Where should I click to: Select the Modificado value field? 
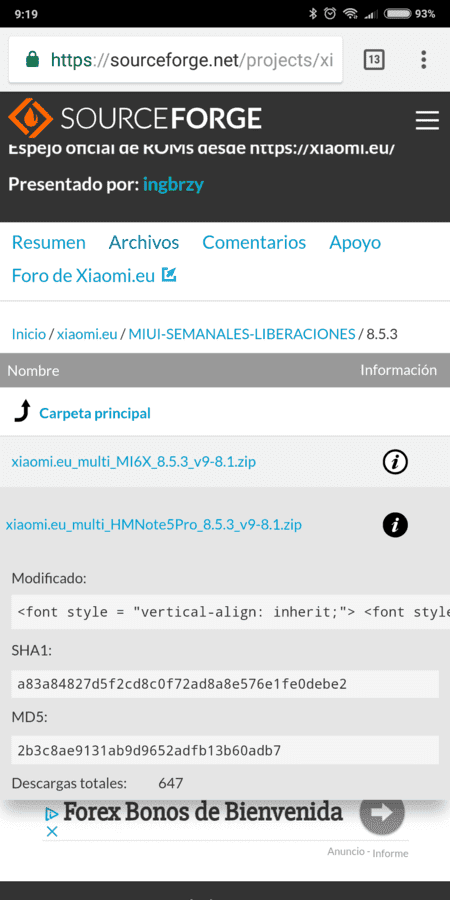(230, 612)
